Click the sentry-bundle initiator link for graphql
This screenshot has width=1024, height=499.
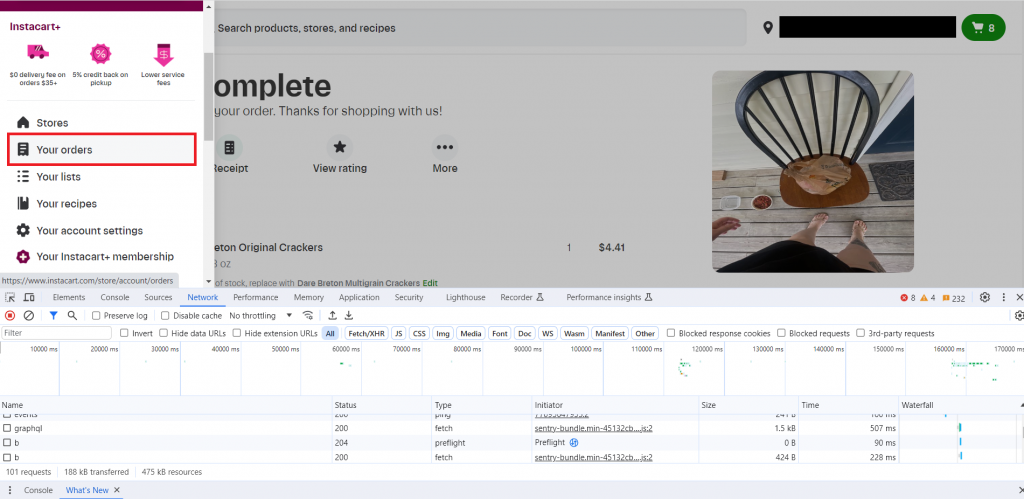pos(594,428)
